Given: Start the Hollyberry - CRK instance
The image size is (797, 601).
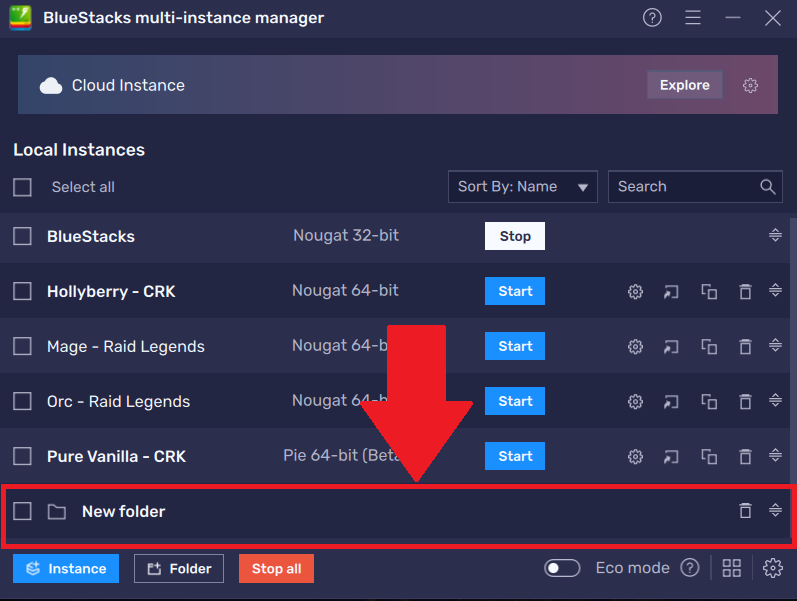Looking at the screenshot, I should coord(515,291).
